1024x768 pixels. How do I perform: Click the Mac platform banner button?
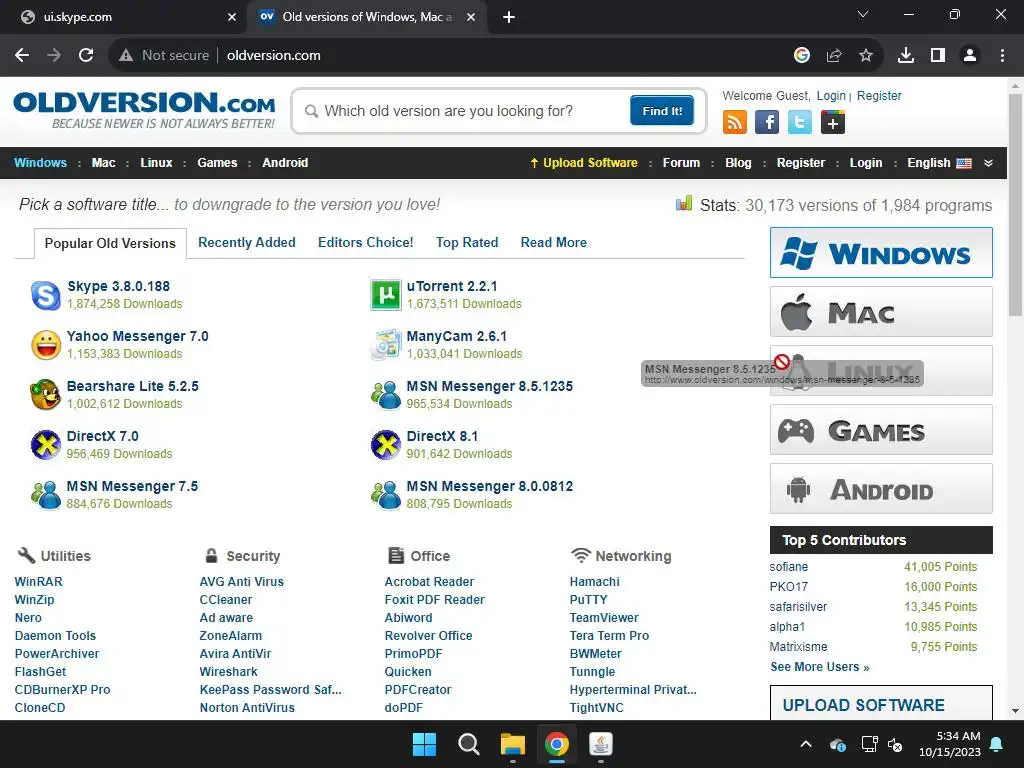click(x=881, y=312)
